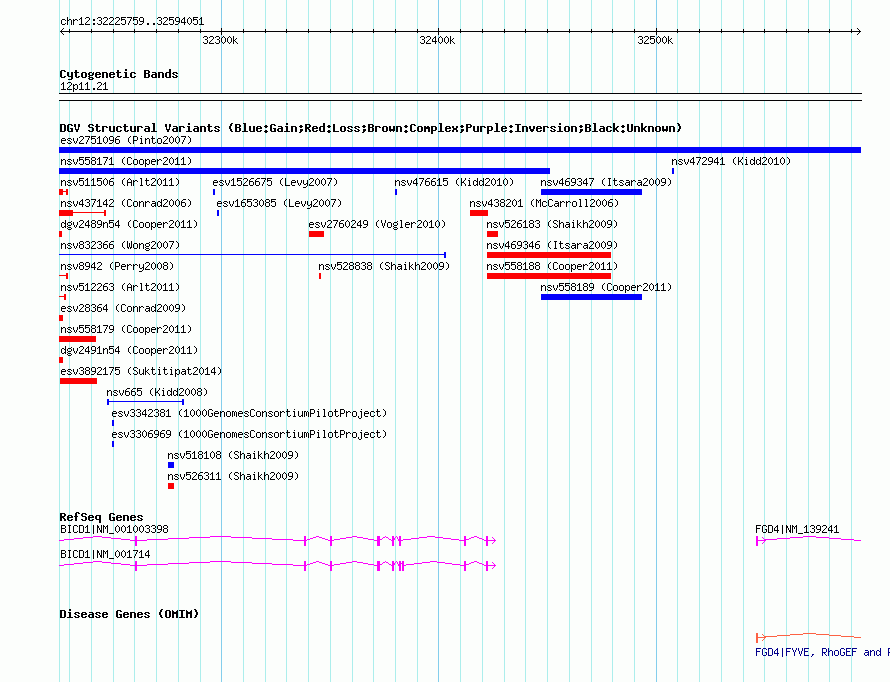Click the nsv558171 blue gain bar

tap(304, 171)
